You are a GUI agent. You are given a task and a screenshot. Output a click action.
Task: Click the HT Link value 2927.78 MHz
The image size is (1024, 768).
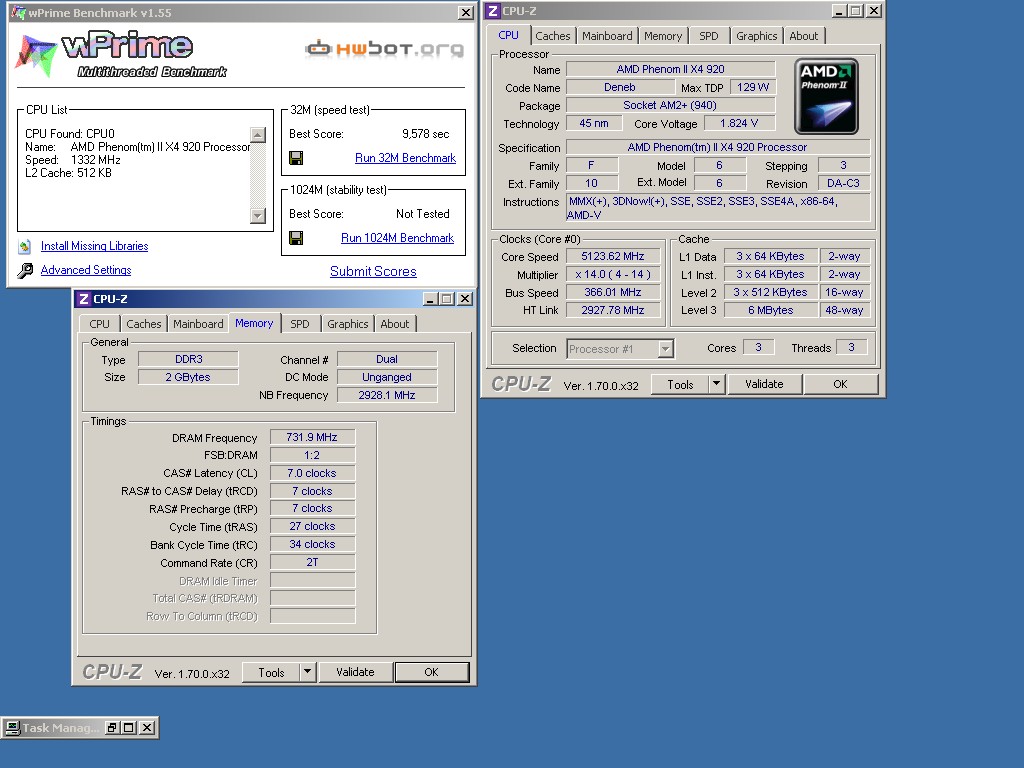coord(613,310)
